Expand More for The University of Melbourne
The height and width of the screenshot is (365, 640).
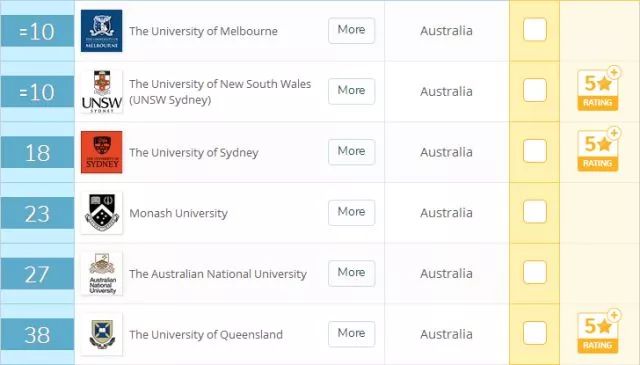tap(351, 30)
